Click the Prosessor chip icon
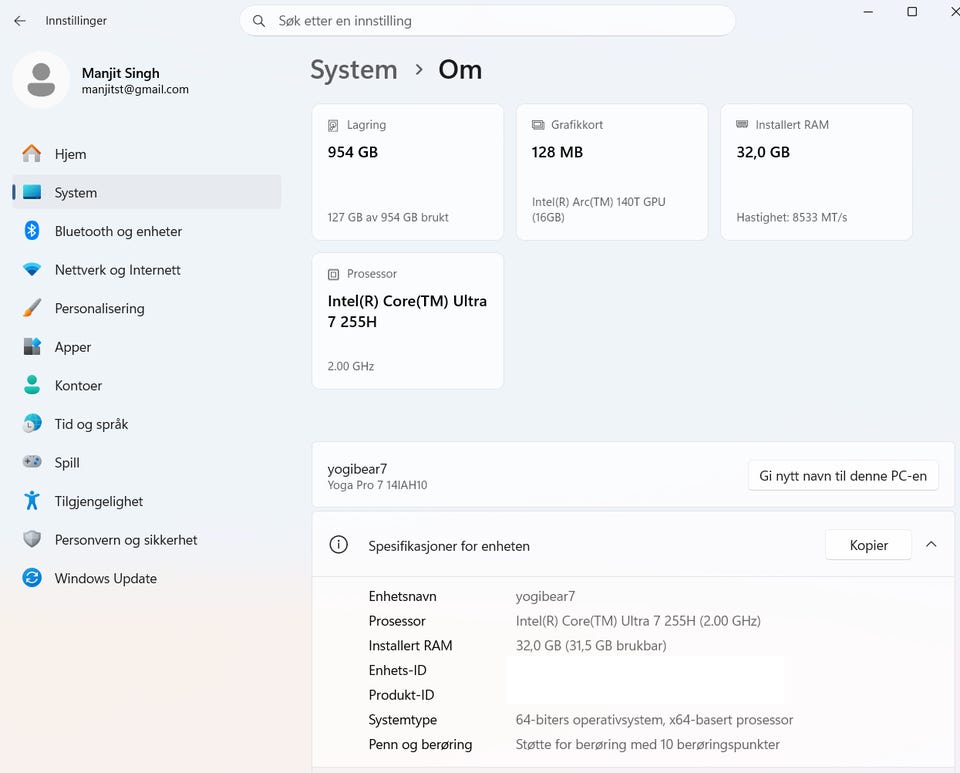 click(x=333, y=274)
